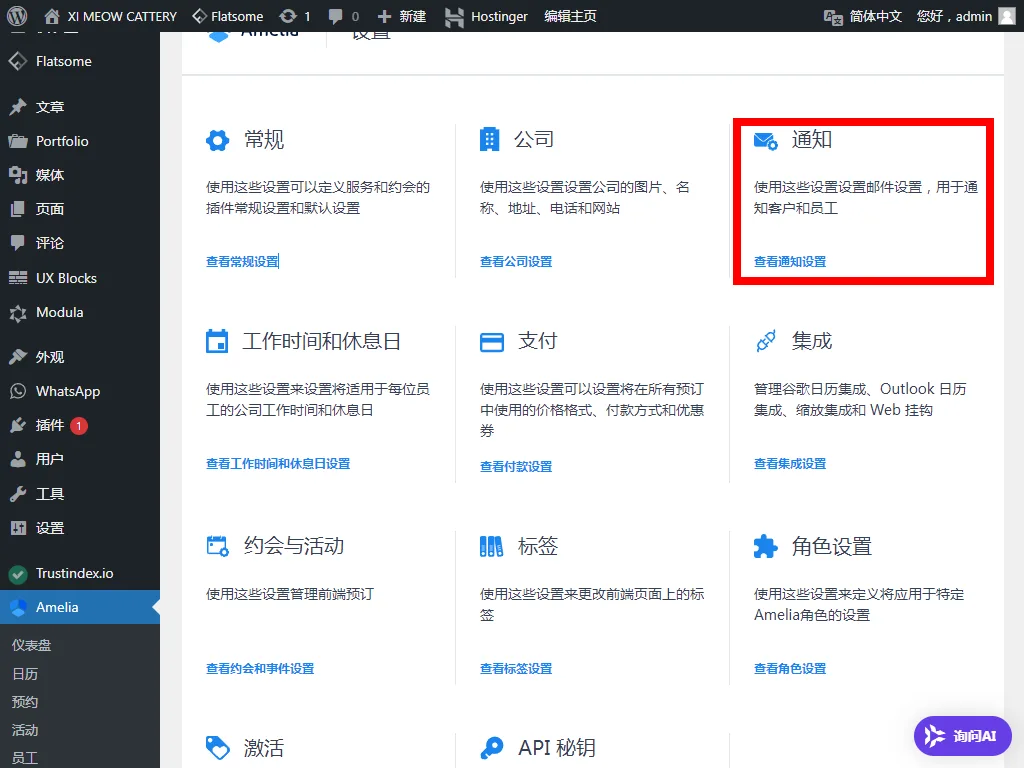Open the comments bubble in admin bar

coord(344,16)
